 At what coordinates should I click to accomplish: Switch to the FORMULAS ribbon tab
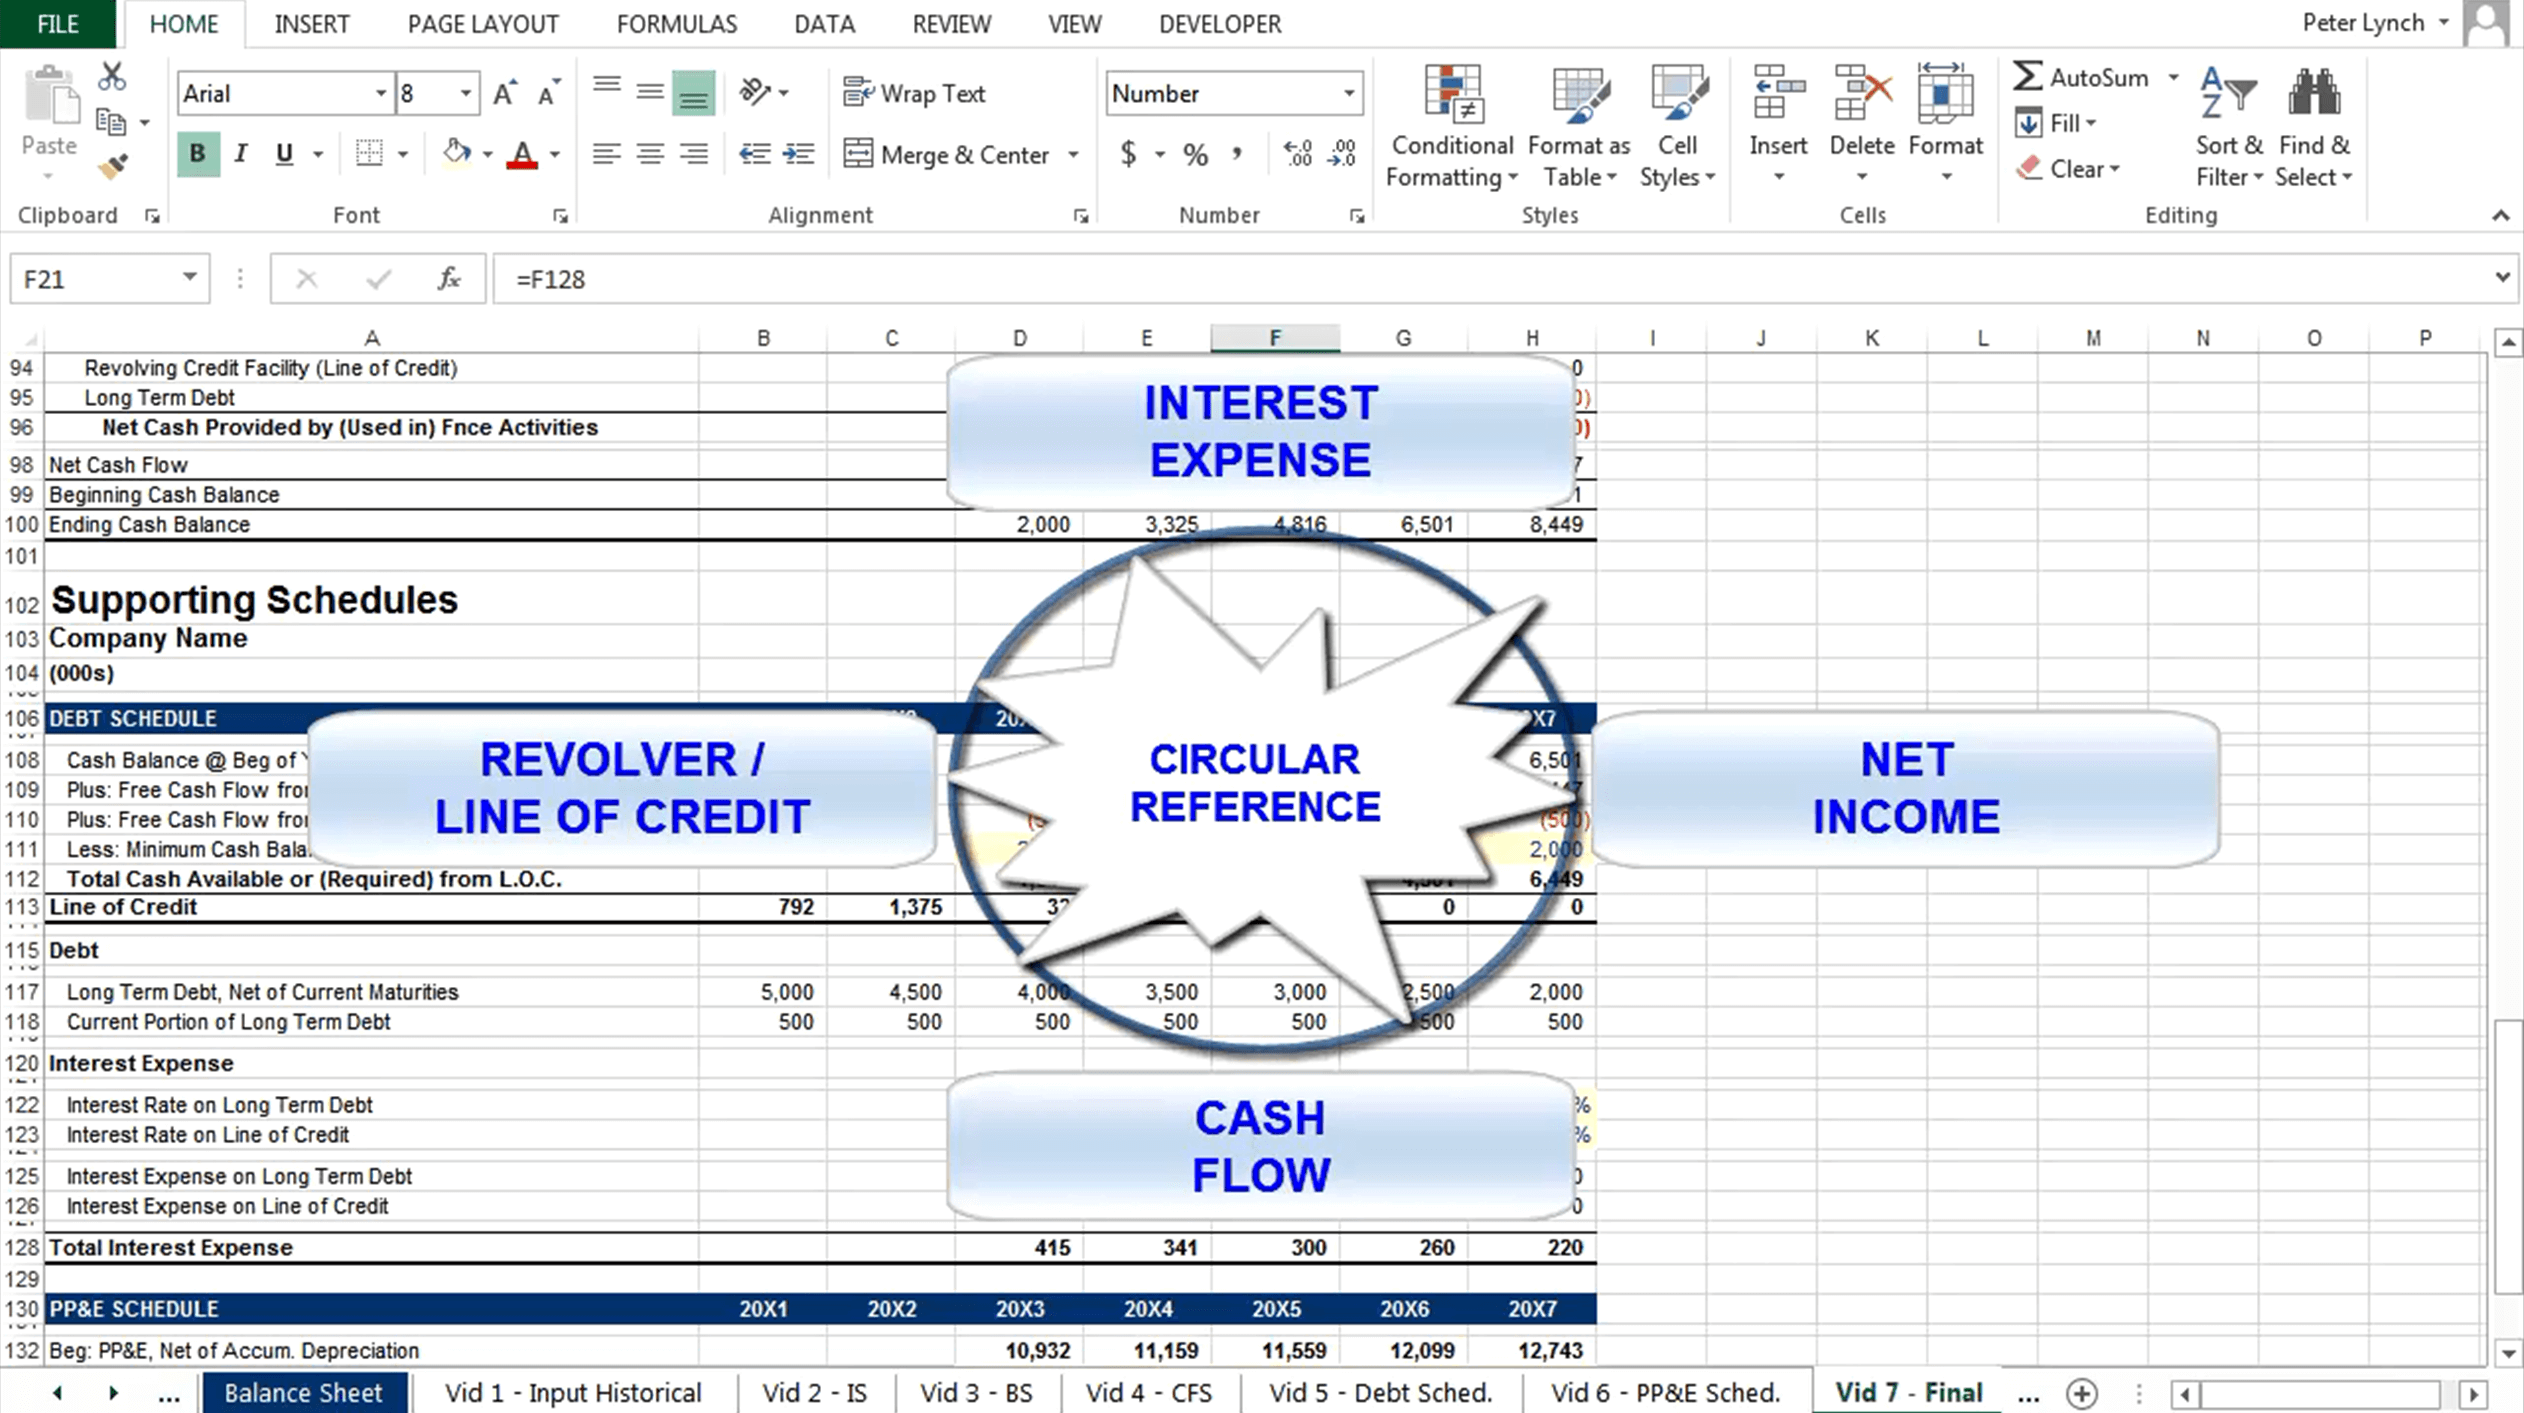click(676, 24)
